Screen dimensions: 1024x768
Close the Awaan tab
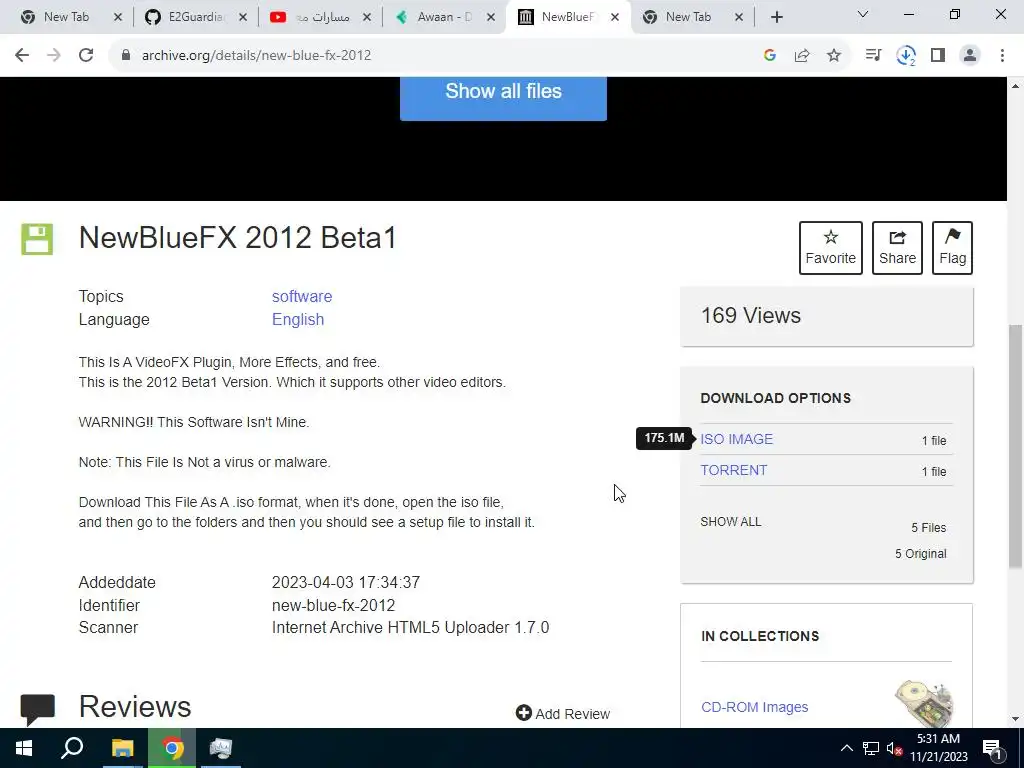491,18
